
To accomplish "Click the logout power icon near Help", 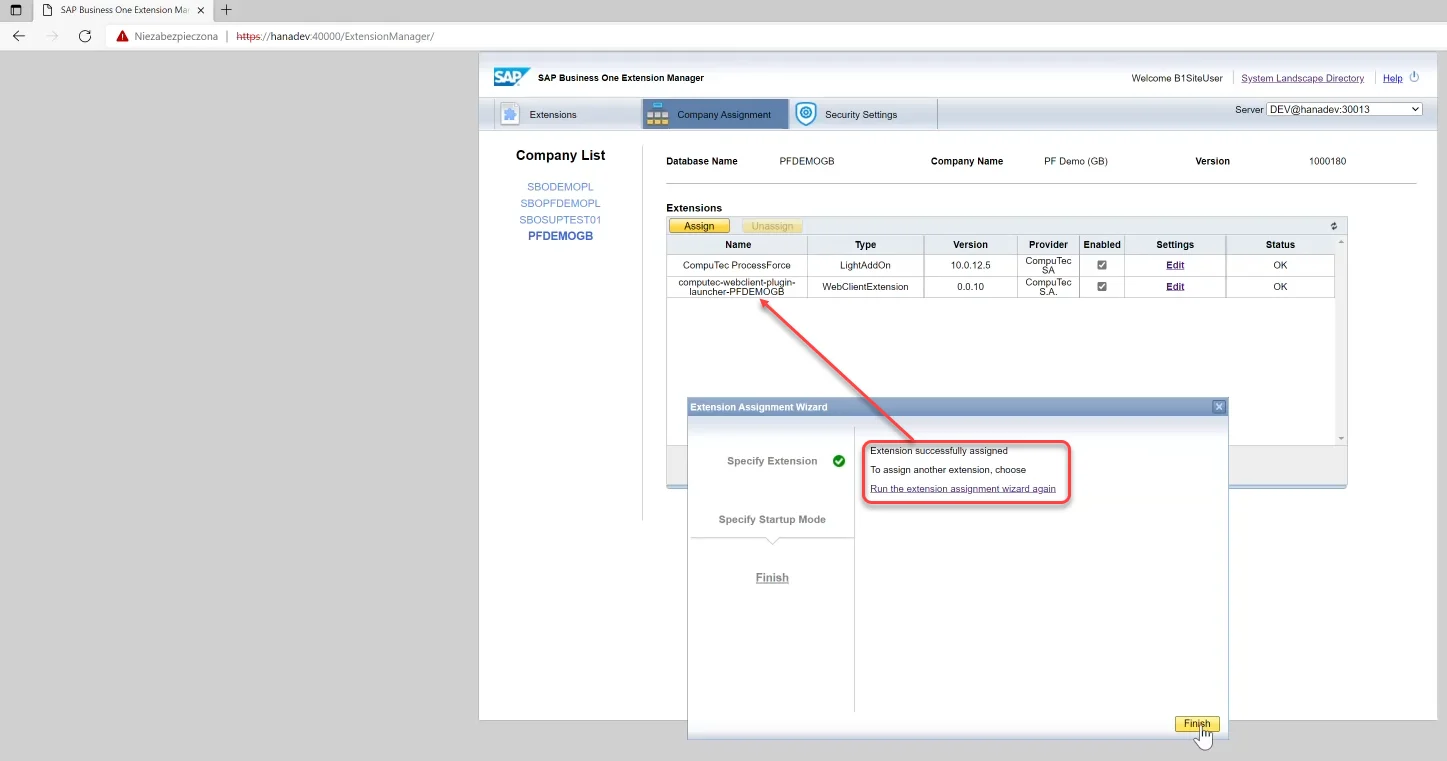I will [1414, 77].
